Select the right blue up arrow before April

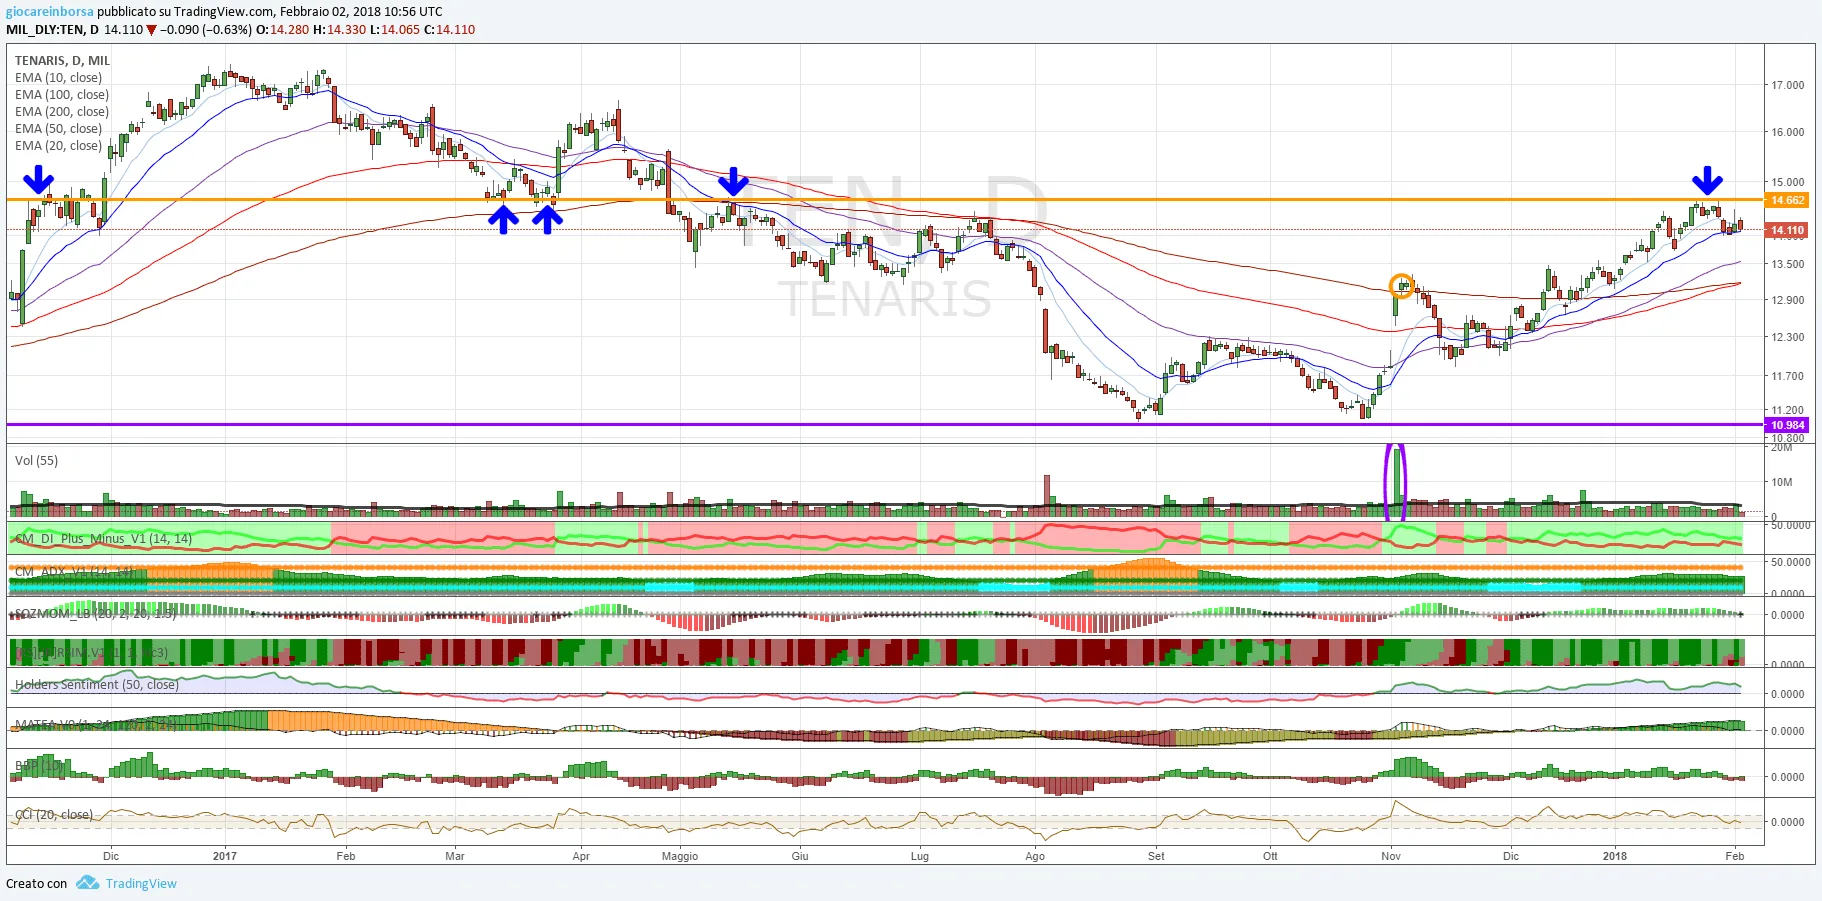547,219
